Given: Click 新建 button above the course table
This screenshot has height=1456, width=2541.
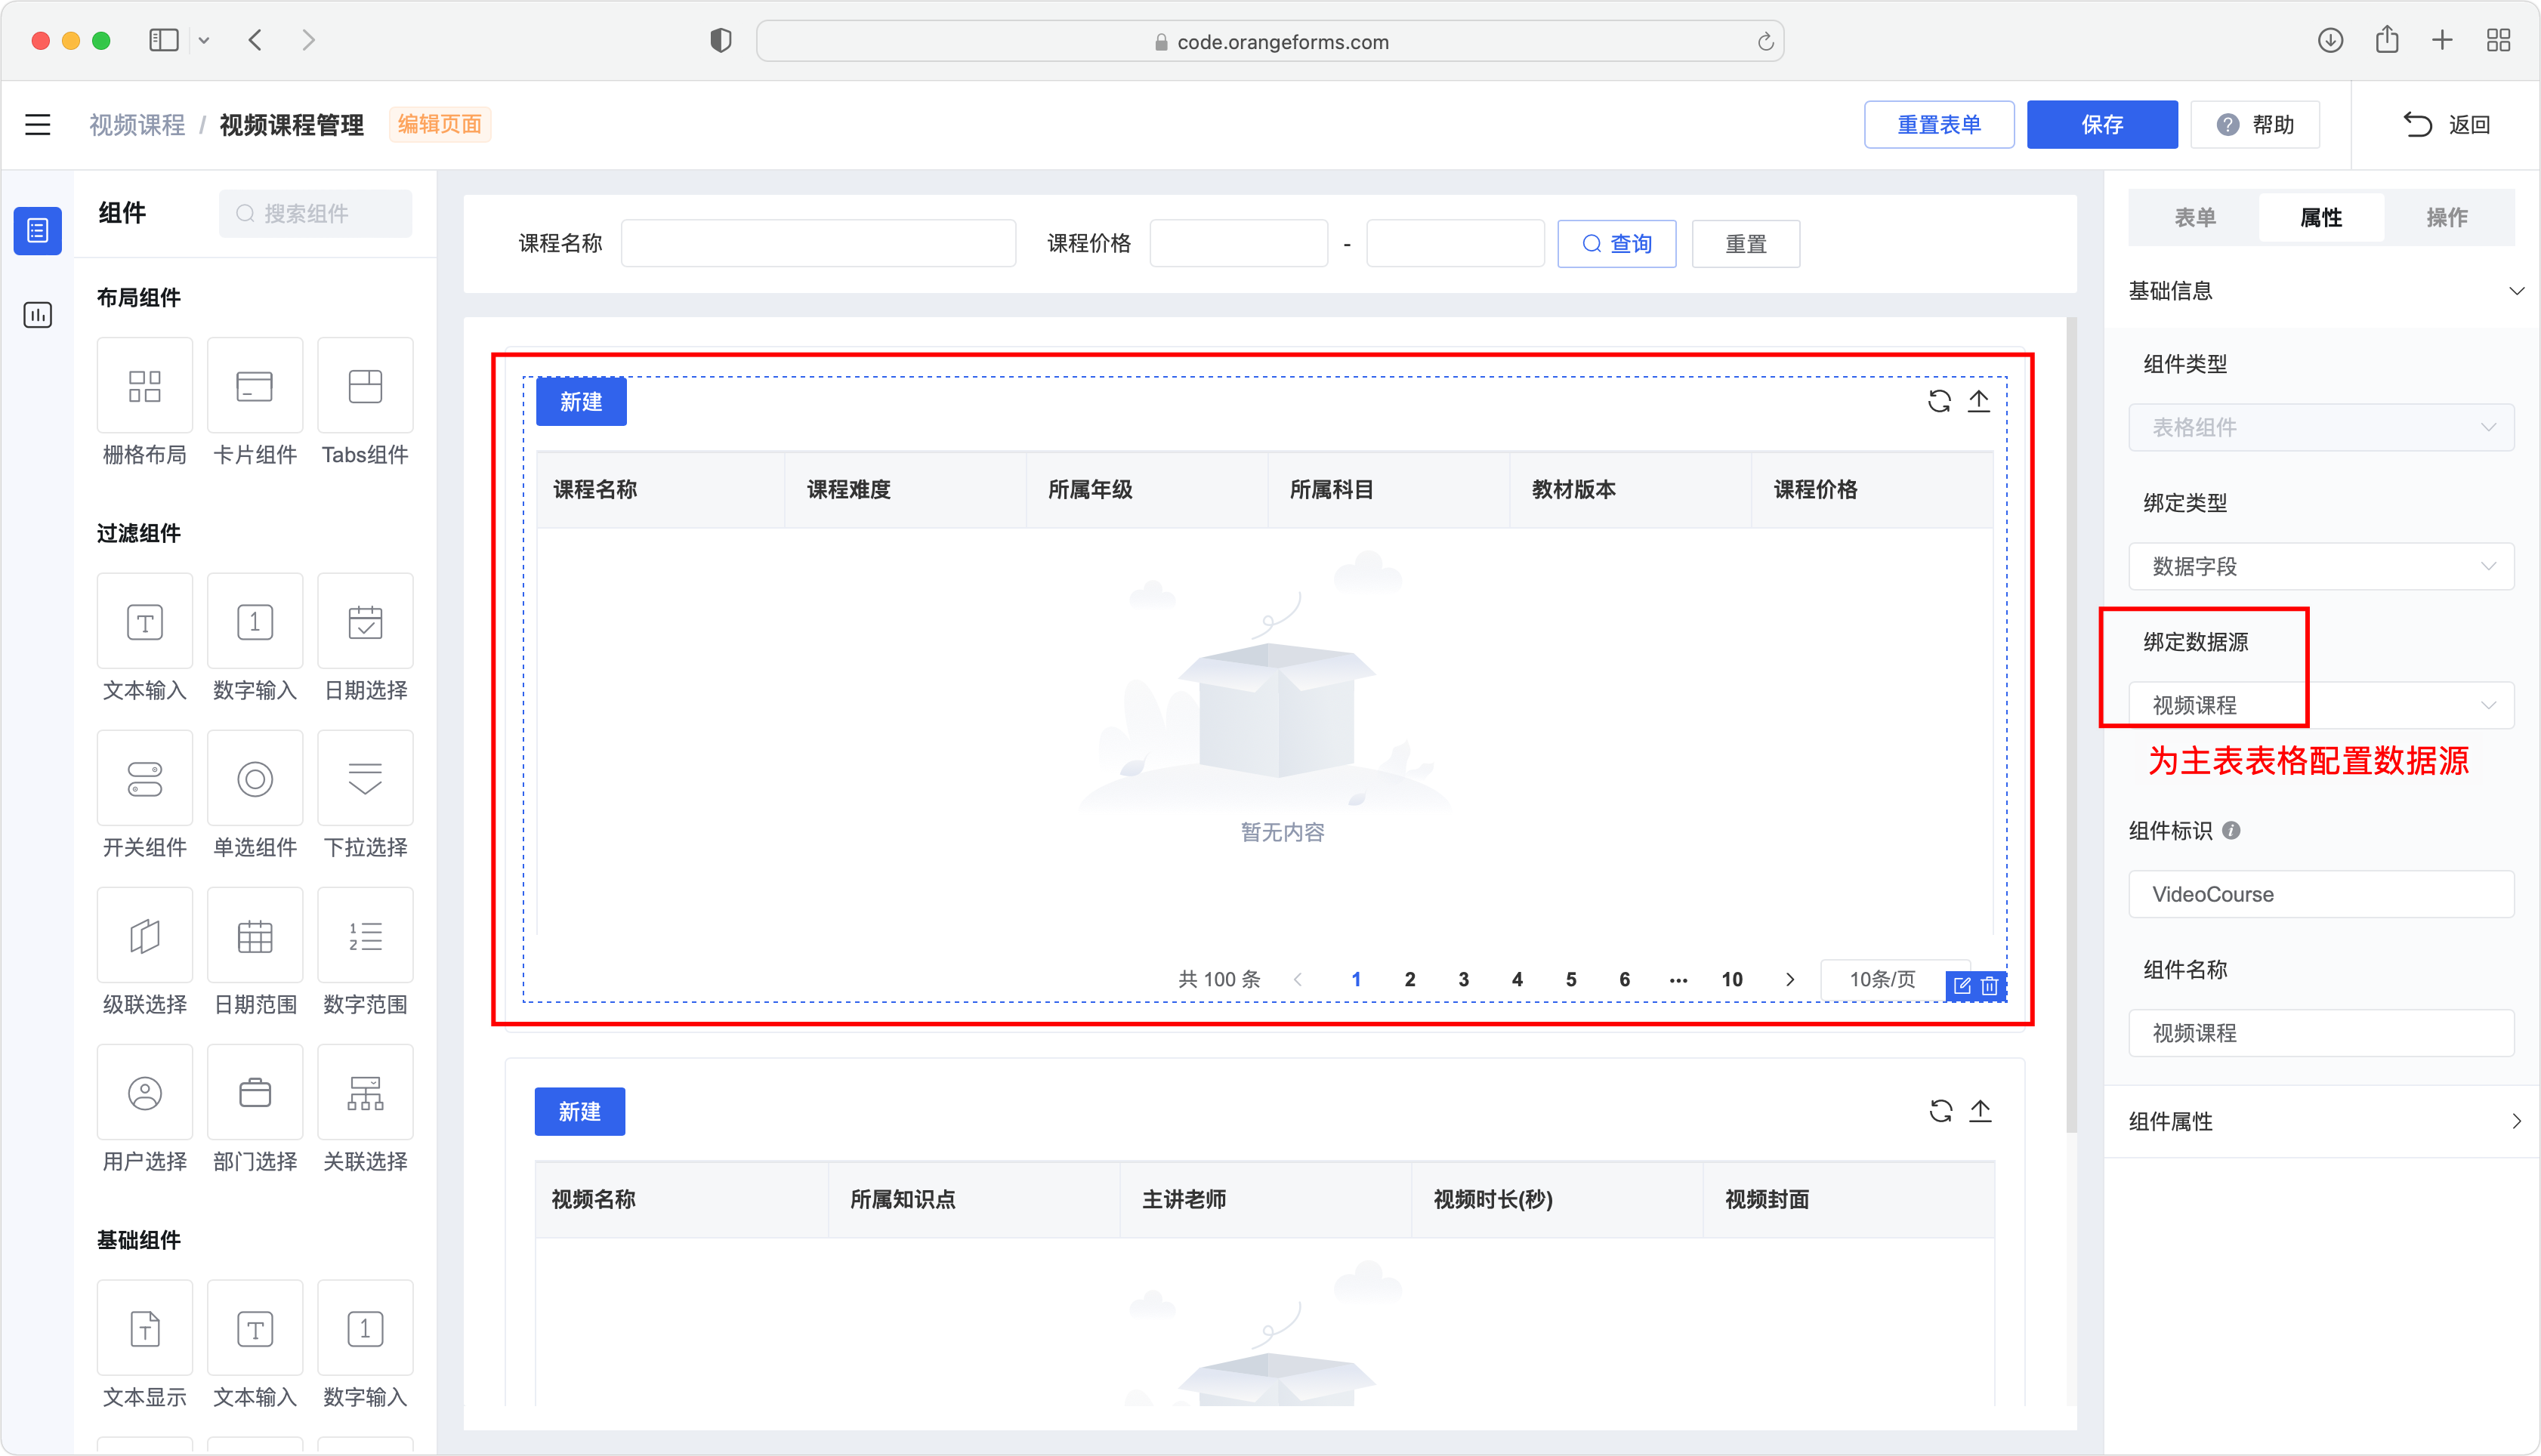Looking at the screenshot, I should pyautogui.click(x=581, y=401).
